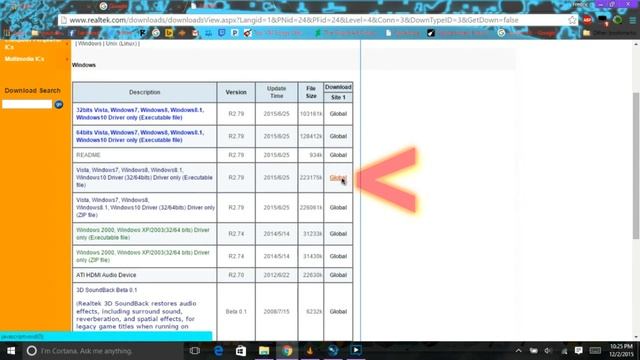Click the Update Time column header
The height and width of the screenshot is (360, 640).
pos(276,92)
